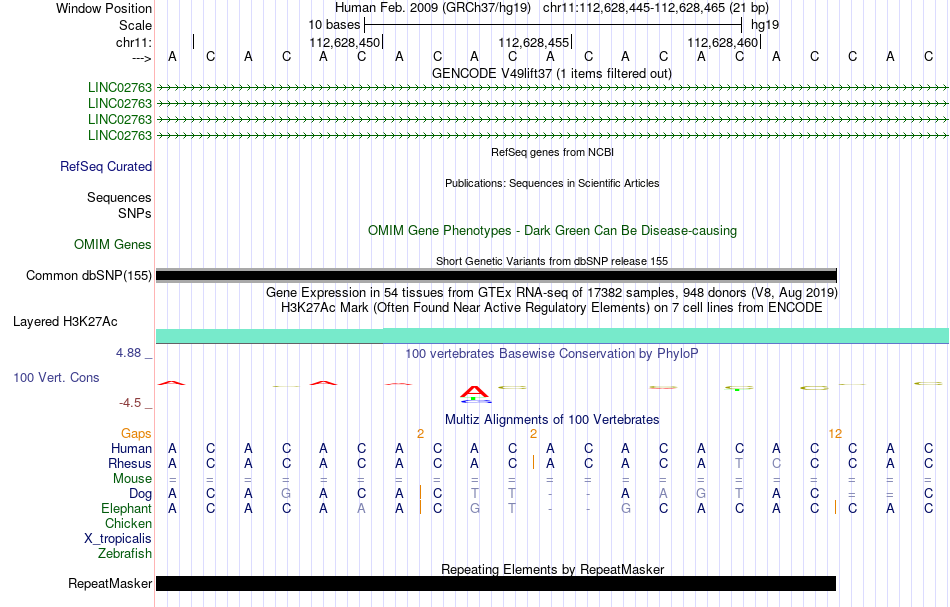950x607 pixels.
Task: Open the Multiz Alignments of 100 Vertebrates title
Action: 552,419
